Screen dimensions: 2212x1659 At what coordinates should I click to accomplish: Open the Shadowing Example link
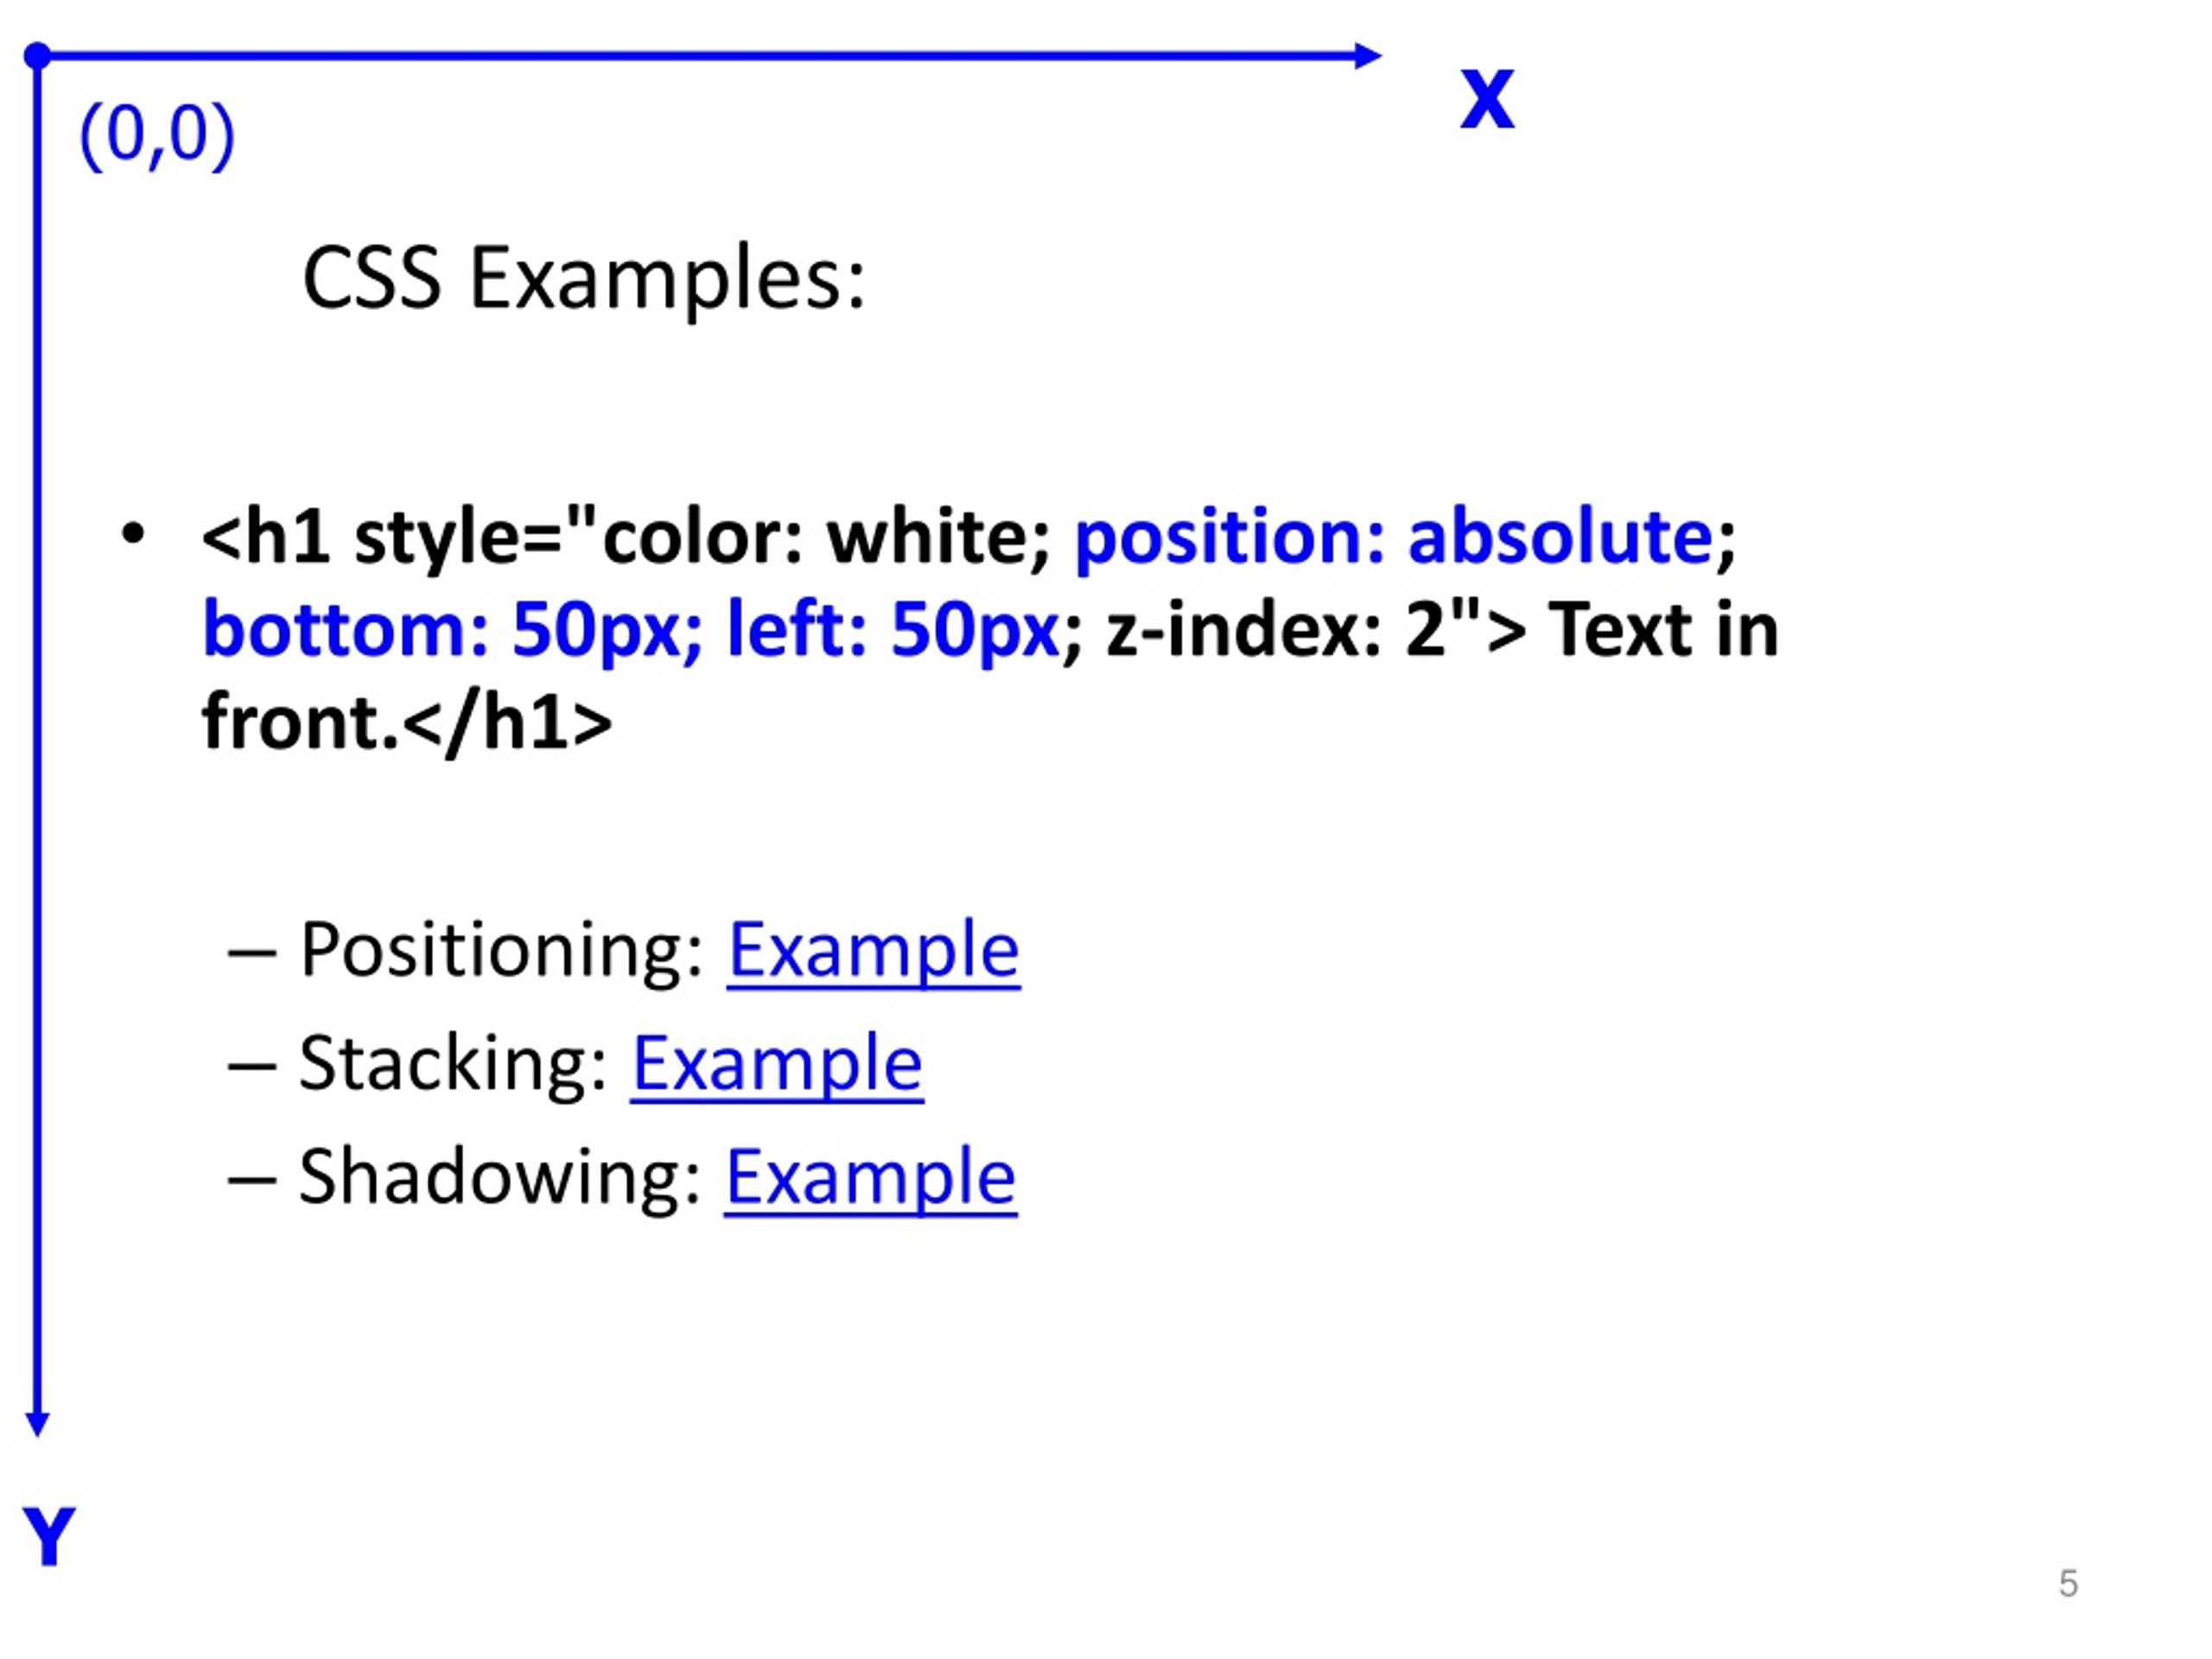click(x=870, y=1178)
